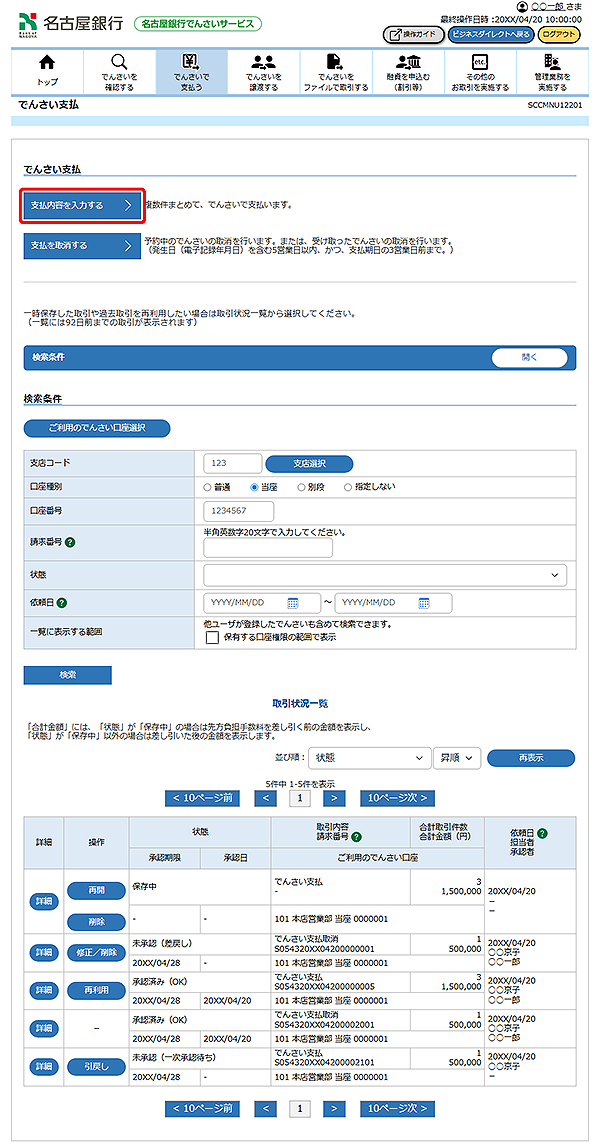600x1147 pixels.
Task: Click help icon next to 請求番号
Action: [71, 543]
